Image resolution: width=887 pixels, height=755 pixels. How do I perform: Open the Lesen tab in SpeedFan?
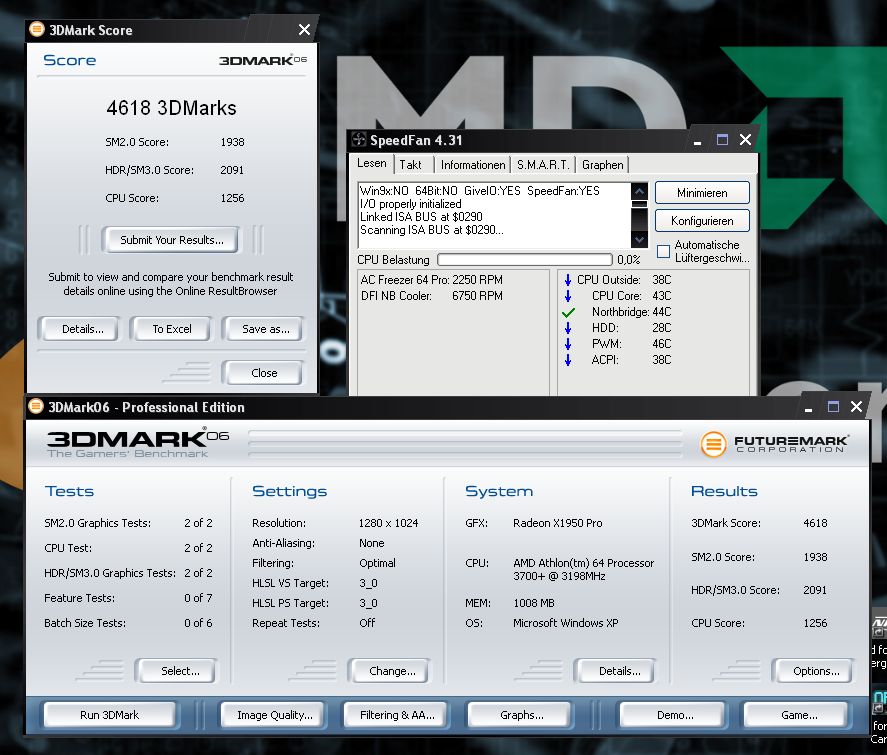coord(372,163)
